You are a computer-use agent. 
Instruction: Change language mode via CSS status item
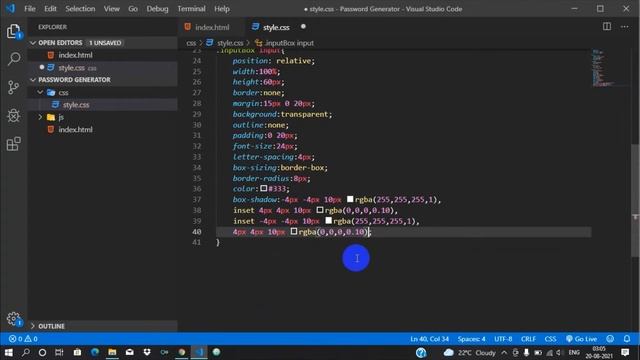coord(550,339)
